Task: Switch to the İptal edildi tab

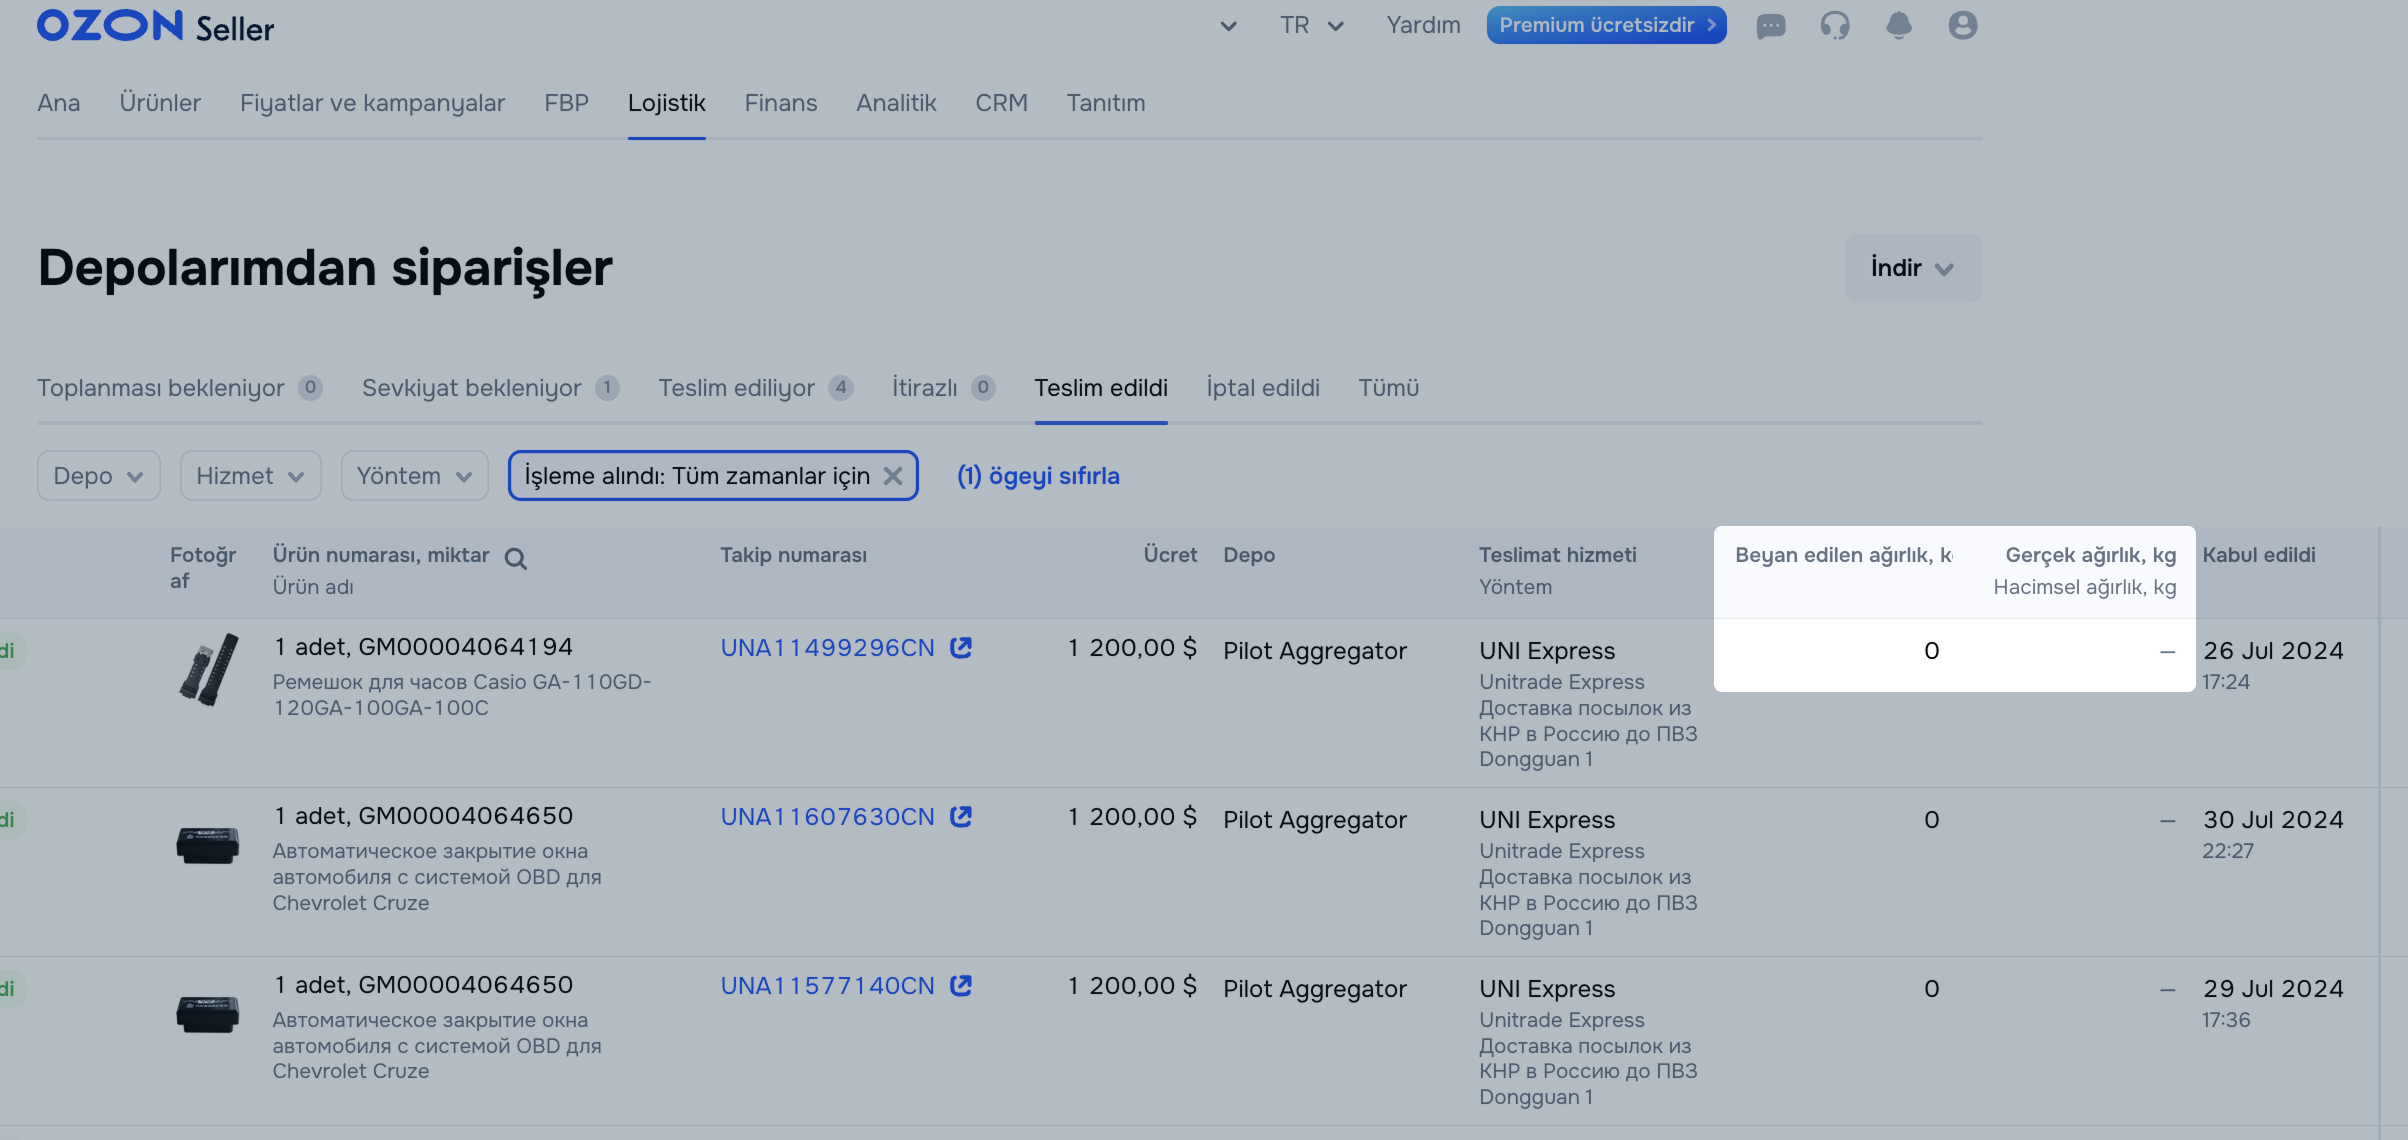Action: tap(1262, 388)
